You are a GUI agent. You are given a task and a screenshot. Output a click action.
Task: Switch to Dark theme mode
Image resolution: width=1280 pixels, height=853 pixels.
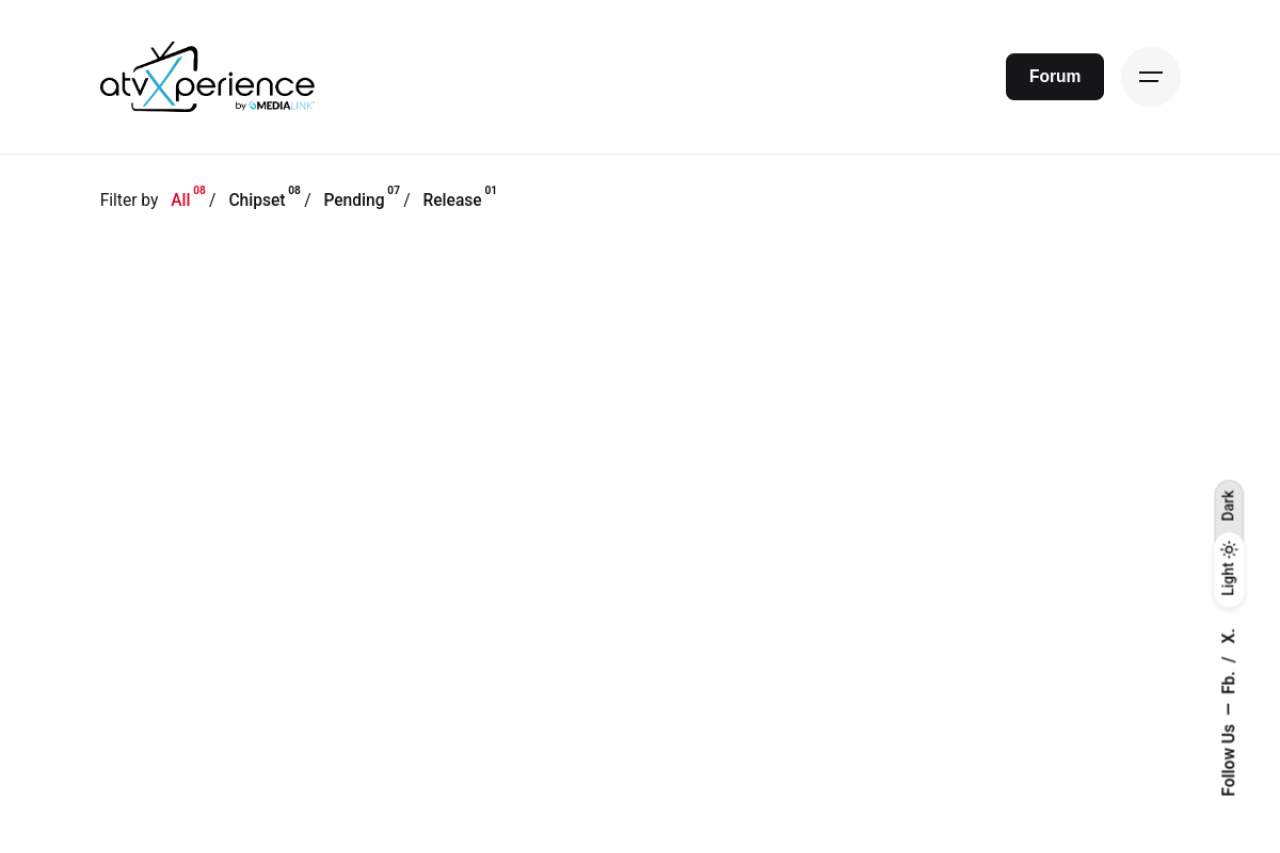click(1229, 505)
